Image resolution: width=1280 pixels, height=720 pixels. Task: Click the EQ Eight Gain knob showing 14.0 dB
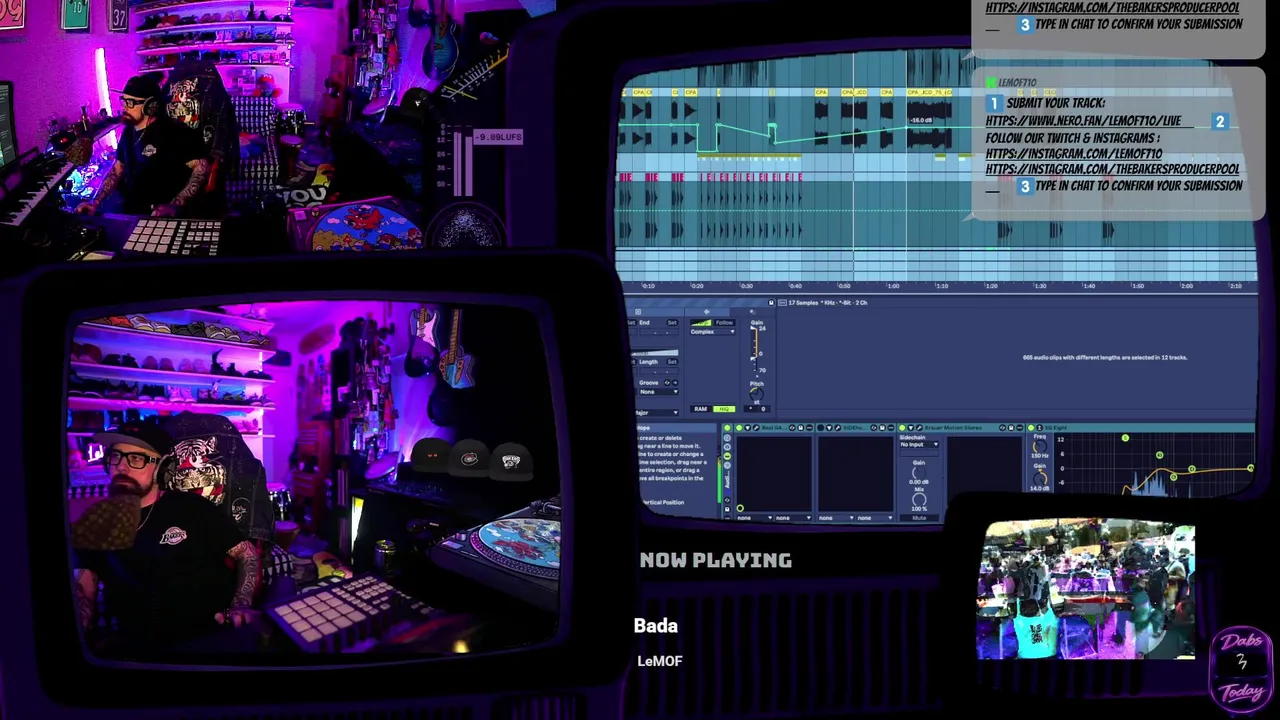click(1039, 478)
